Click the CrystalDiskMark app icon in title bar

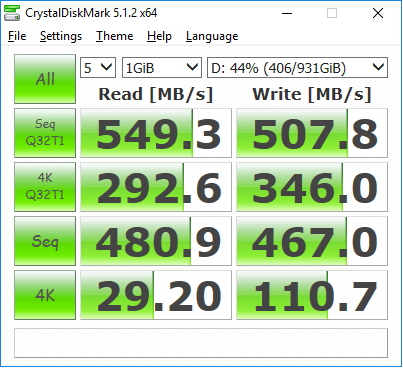[12, 13]
